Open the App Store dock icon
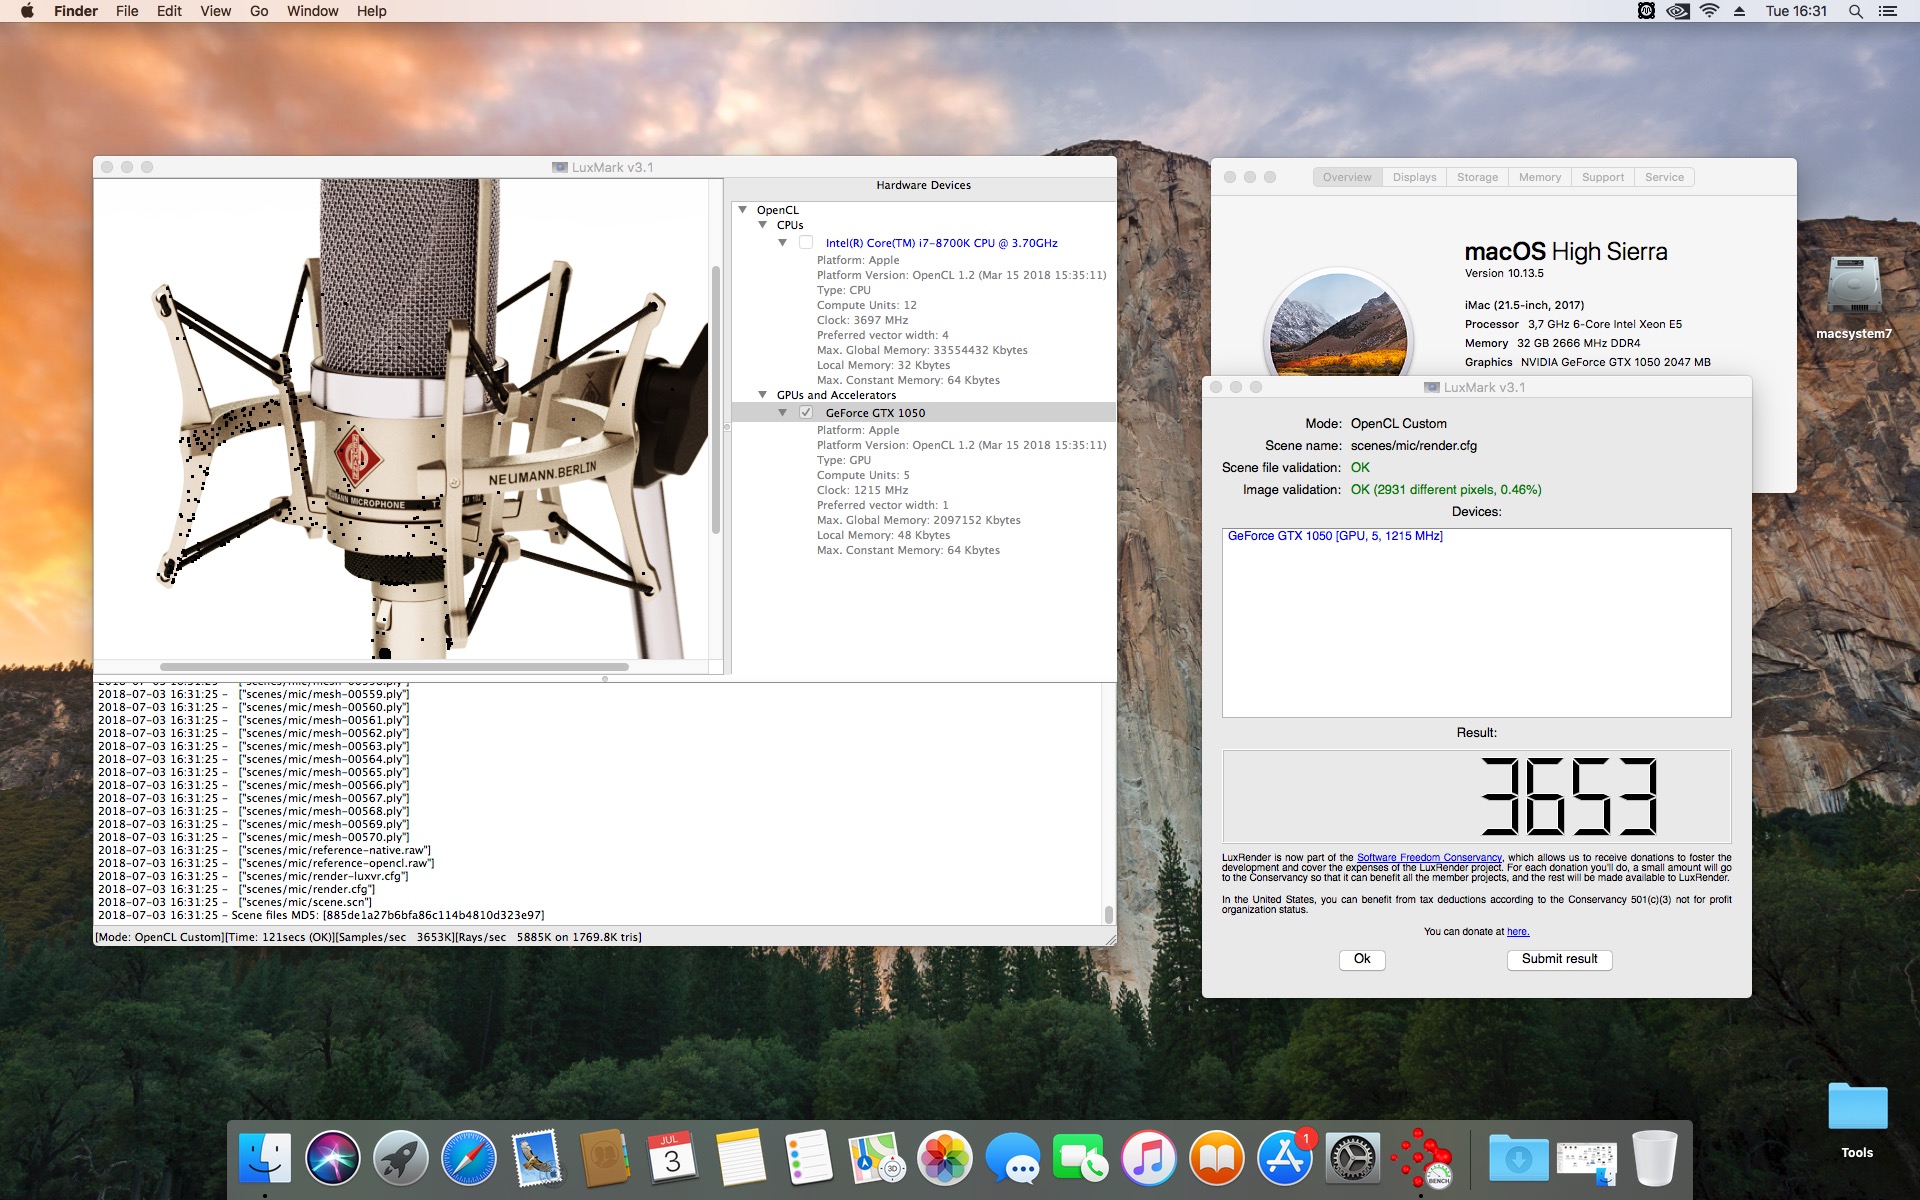The image size is (1920, 1200). 1284,1159
